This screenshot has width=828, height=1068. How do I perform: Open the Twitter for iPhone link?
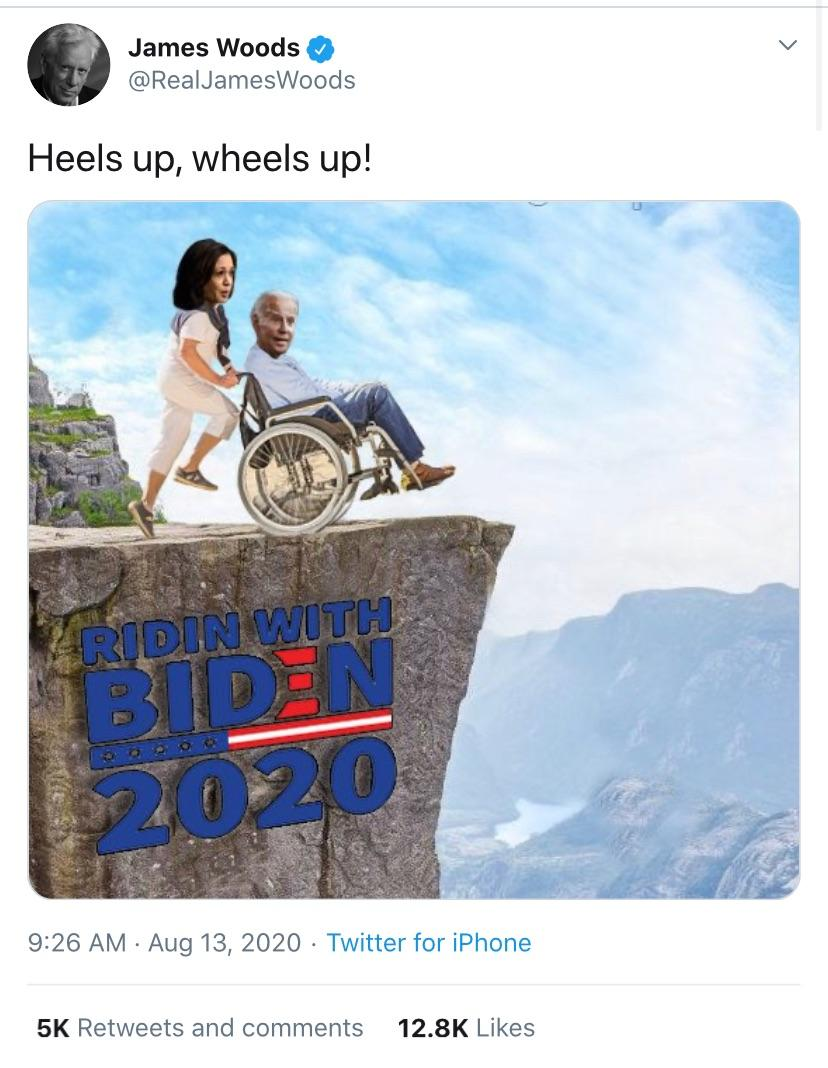(x=429, y=943)
